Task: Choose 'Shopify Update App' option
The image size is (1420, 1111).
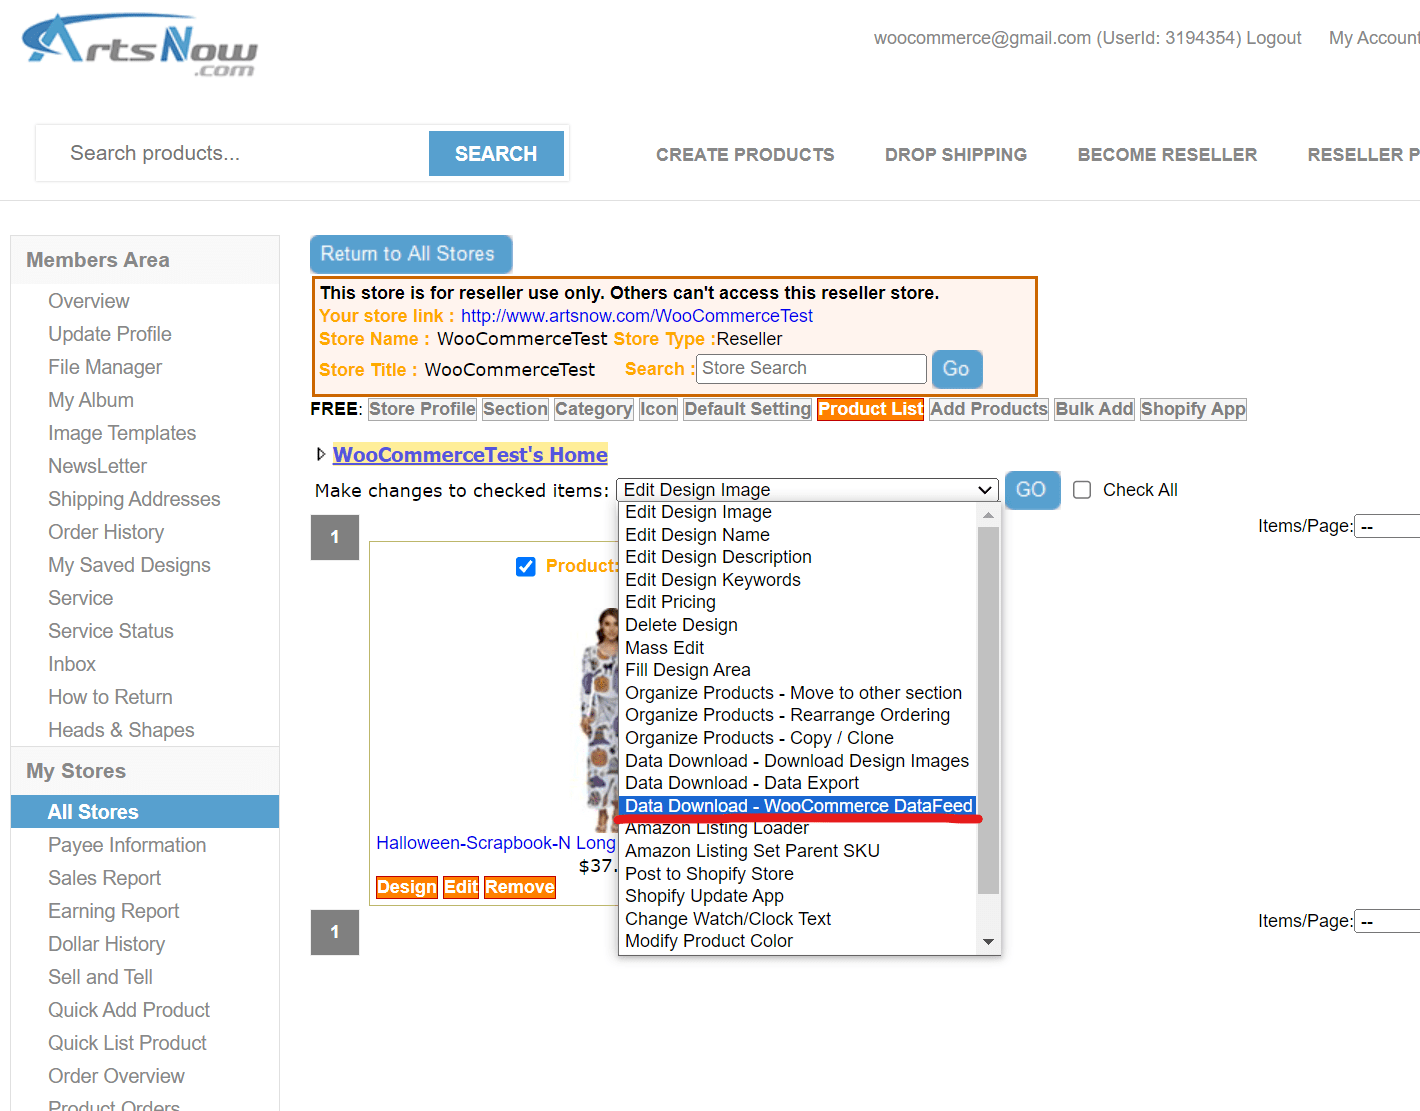Action: tap(704, 896)
